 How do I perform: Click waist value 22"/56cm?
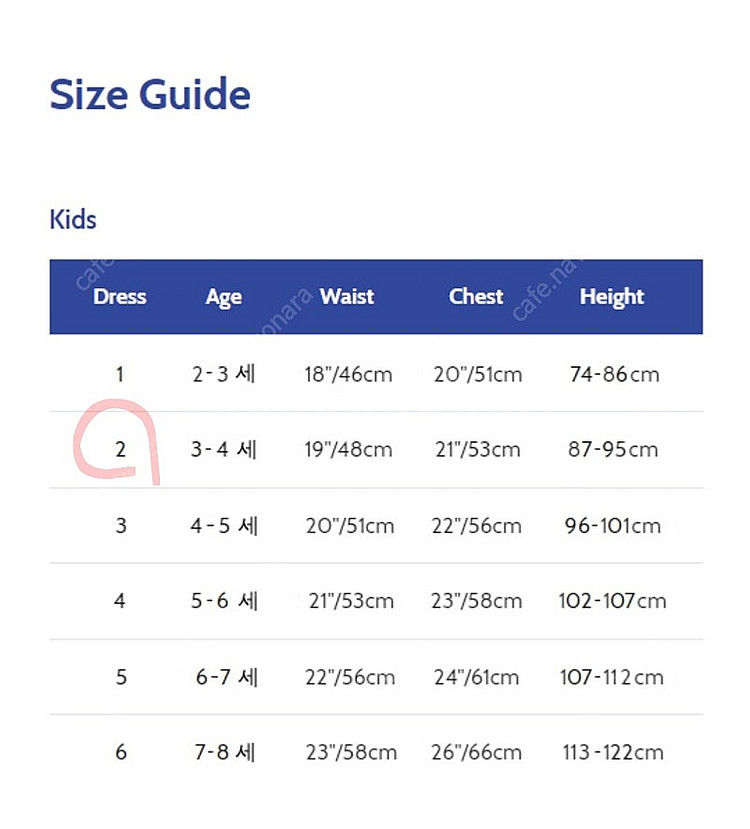click(x=350, y=677)
